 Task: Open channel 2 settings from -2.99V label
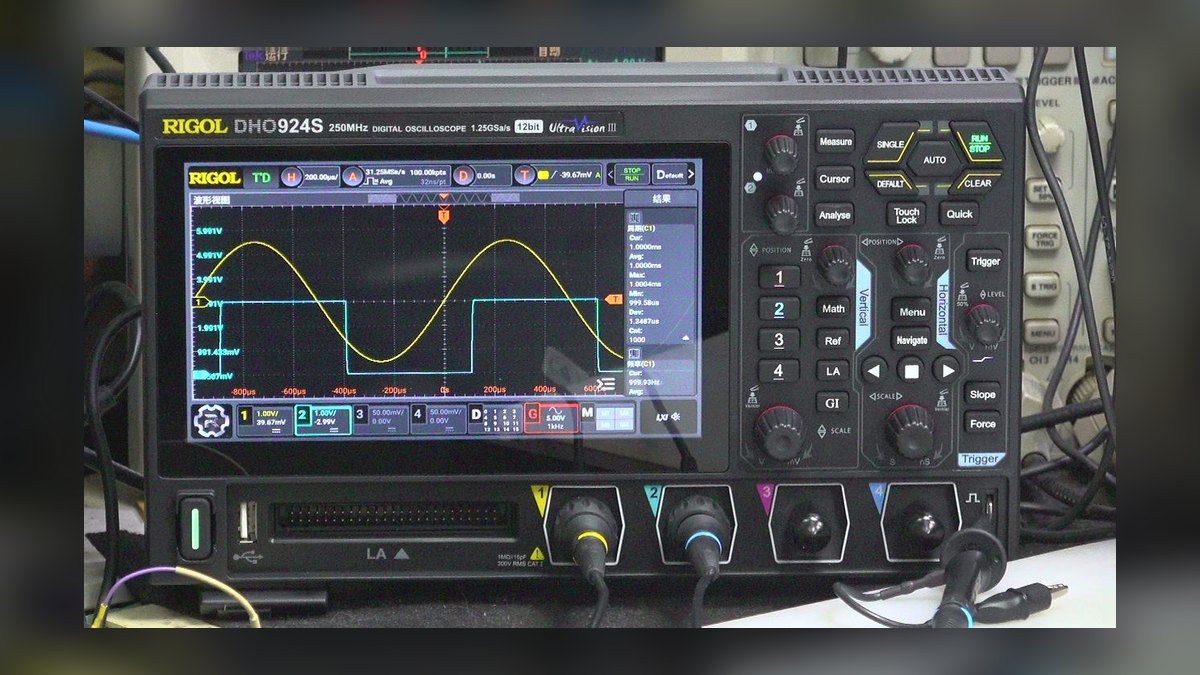click(323, 420)
